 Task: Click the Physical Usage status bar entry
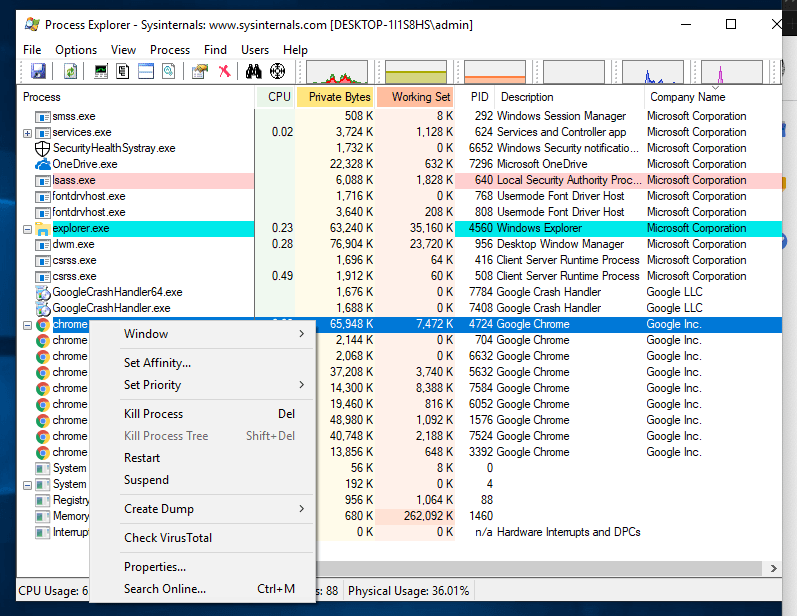409,591
